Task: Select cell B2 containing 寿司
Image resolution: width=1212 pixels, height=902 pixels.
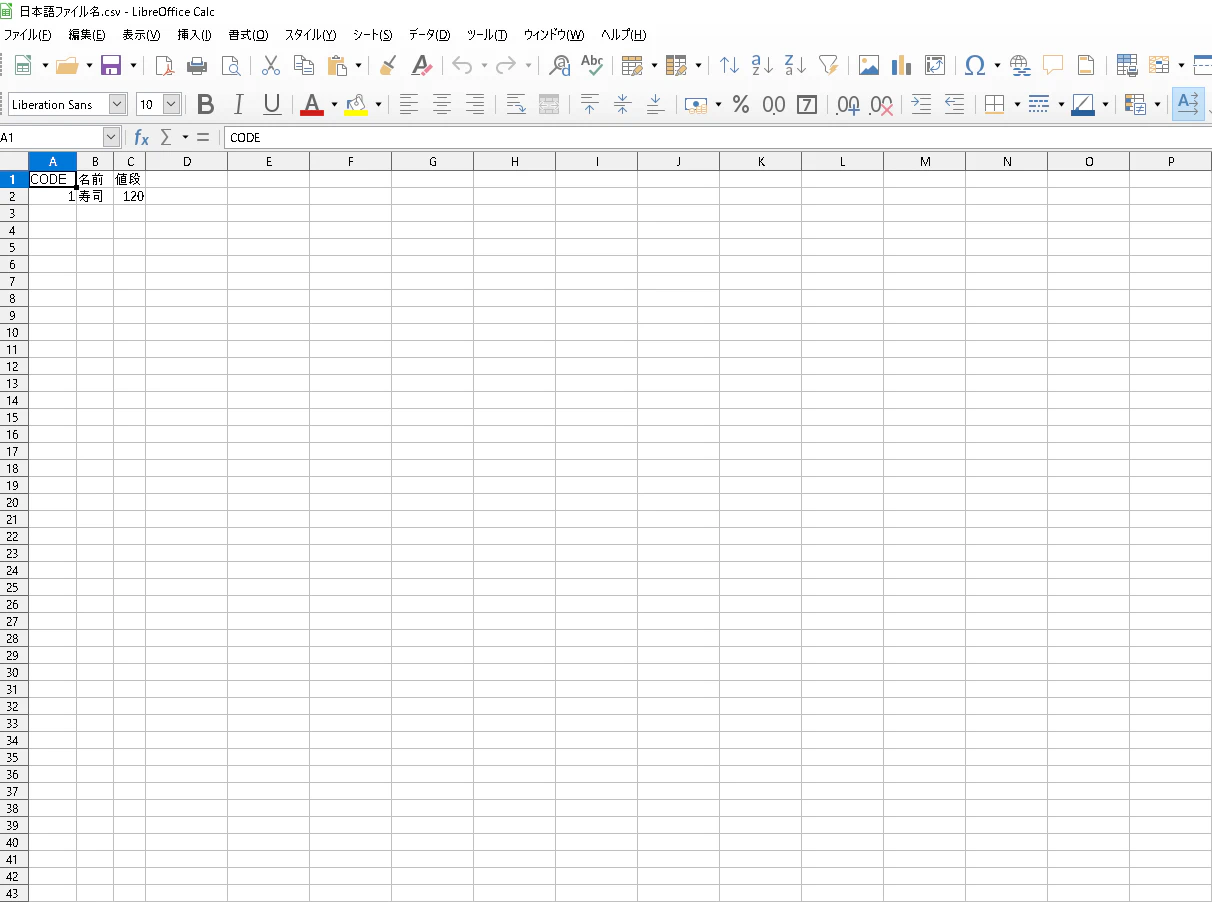Action: [95, 197]
